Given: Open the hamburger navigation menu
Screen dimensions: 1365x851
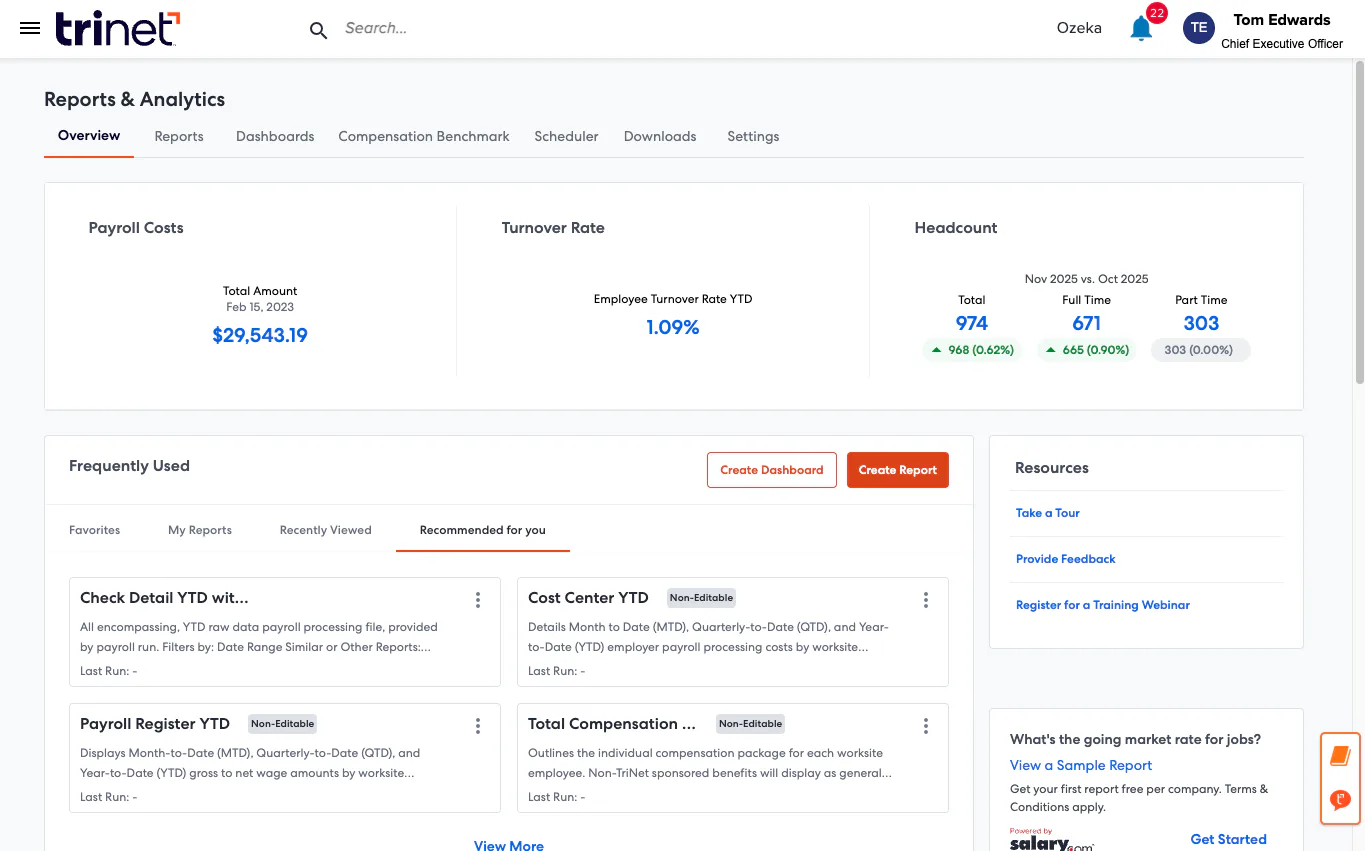Looking at the screenshot, I should pyautogui.click(x=30, y=28).
